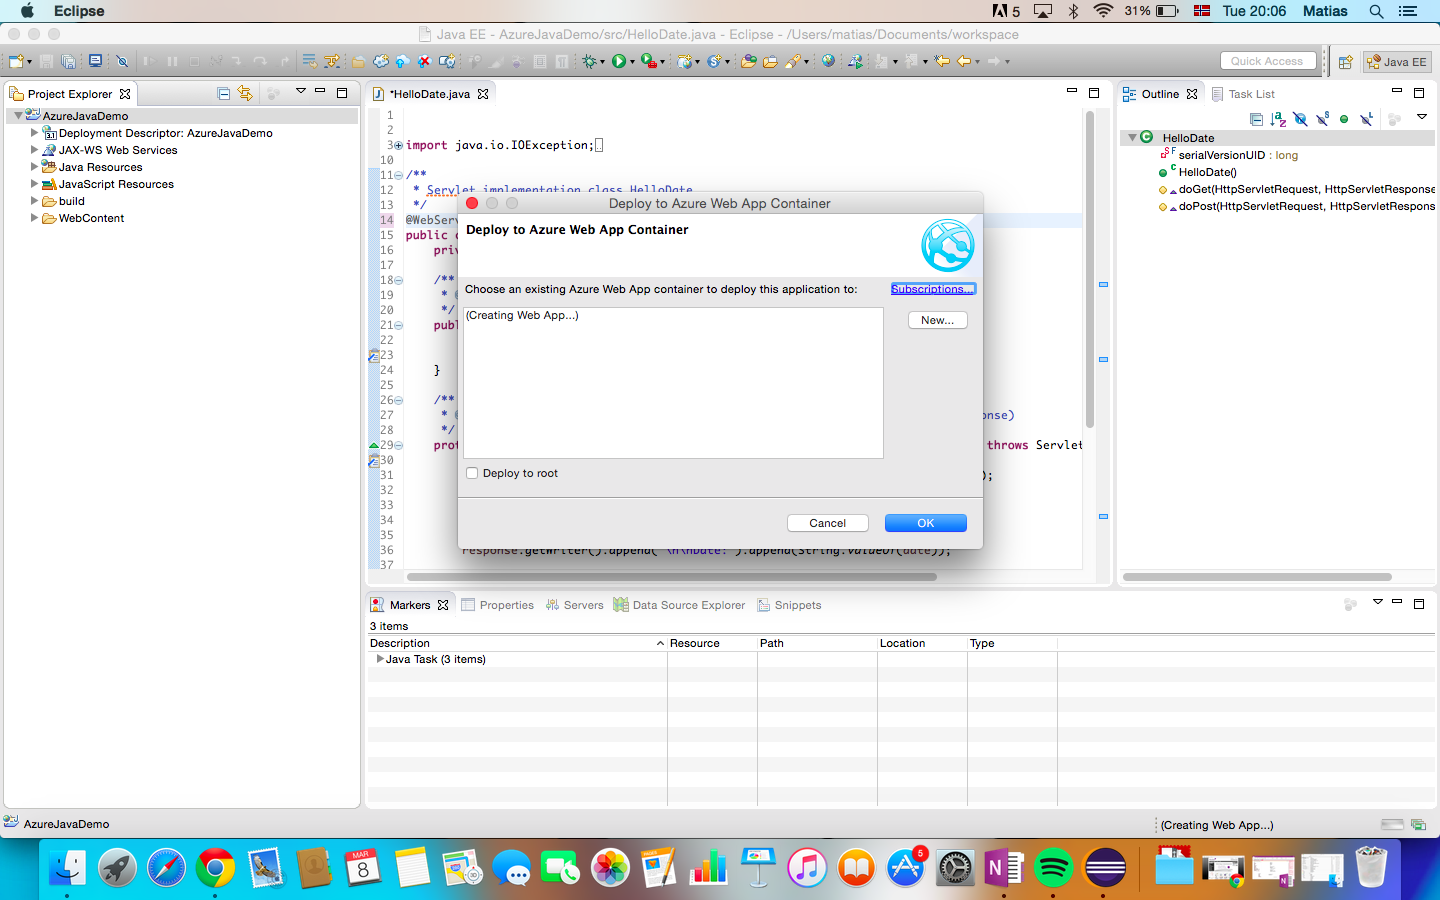
Task: Click the Subscriptions... link in the dialog
Action: 932,289
